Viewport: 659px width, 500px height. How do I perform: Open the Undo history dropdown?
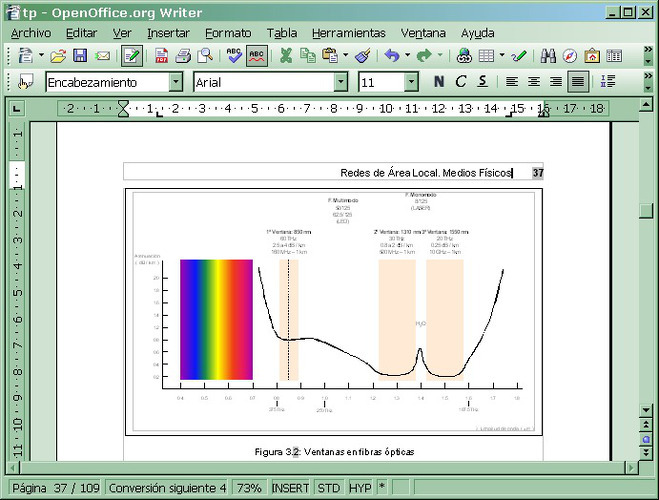click(x=407, y=55)
